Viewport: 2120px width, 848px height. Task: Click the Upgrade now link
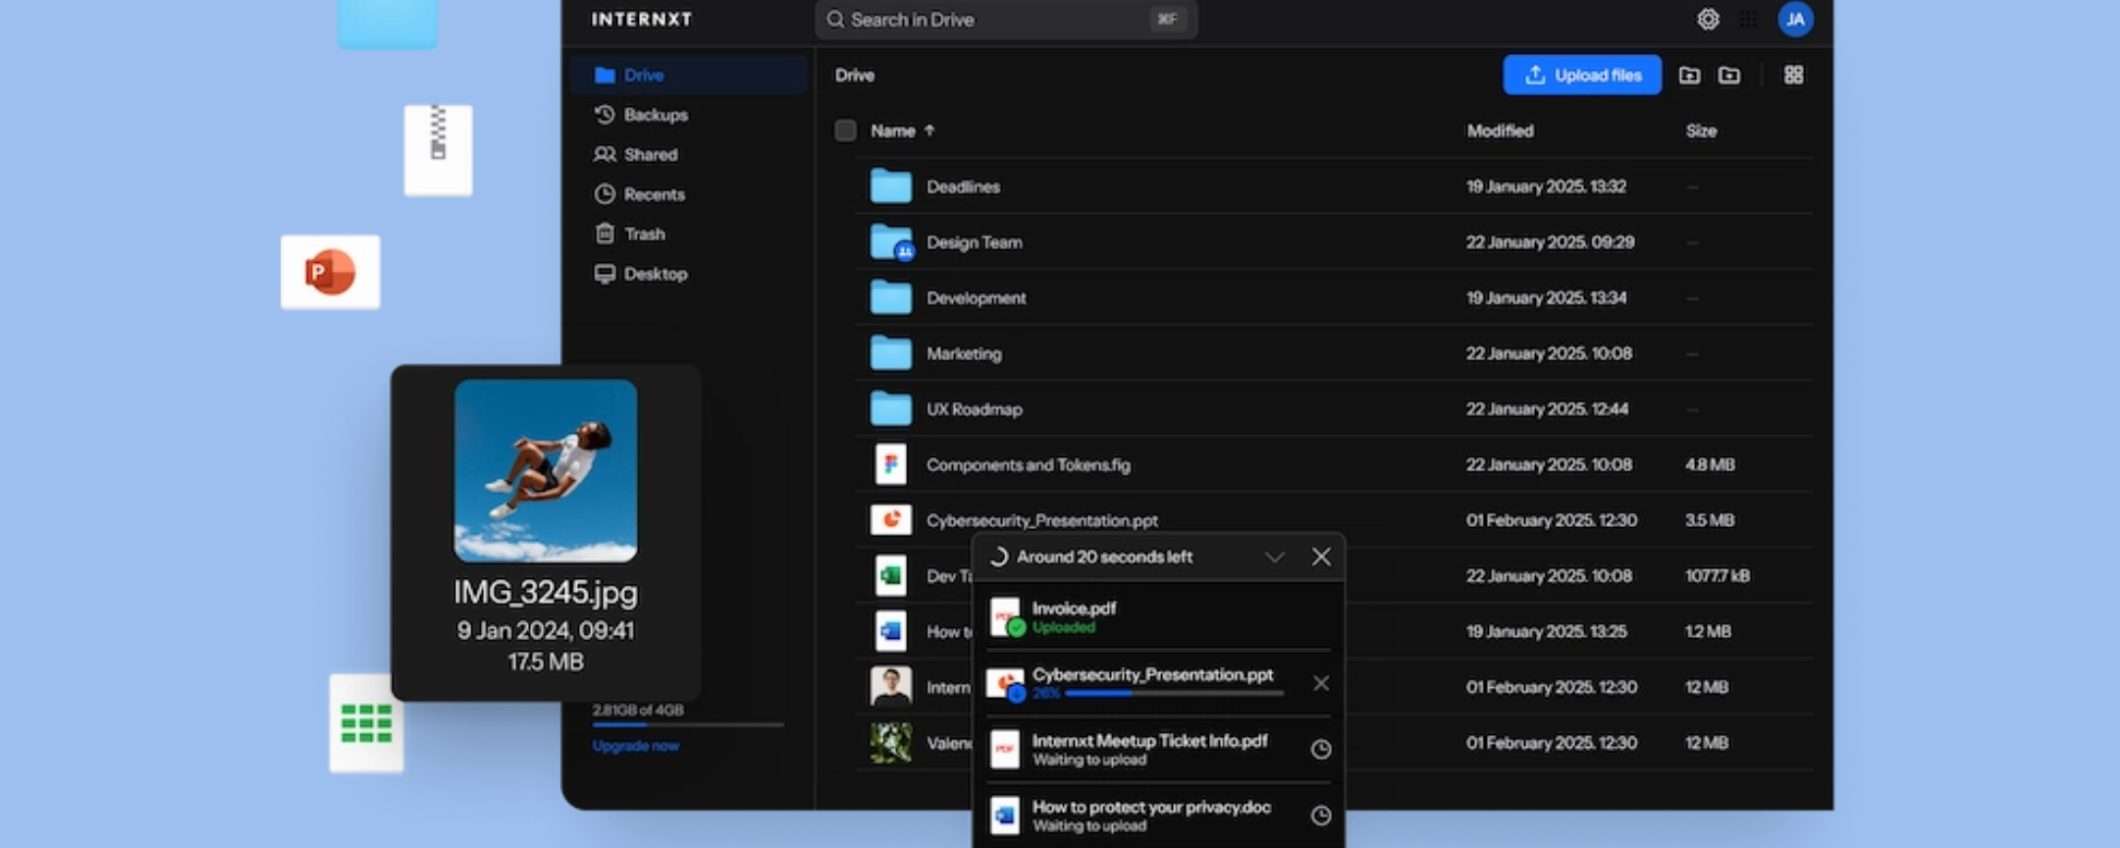[x=635, y=746]
